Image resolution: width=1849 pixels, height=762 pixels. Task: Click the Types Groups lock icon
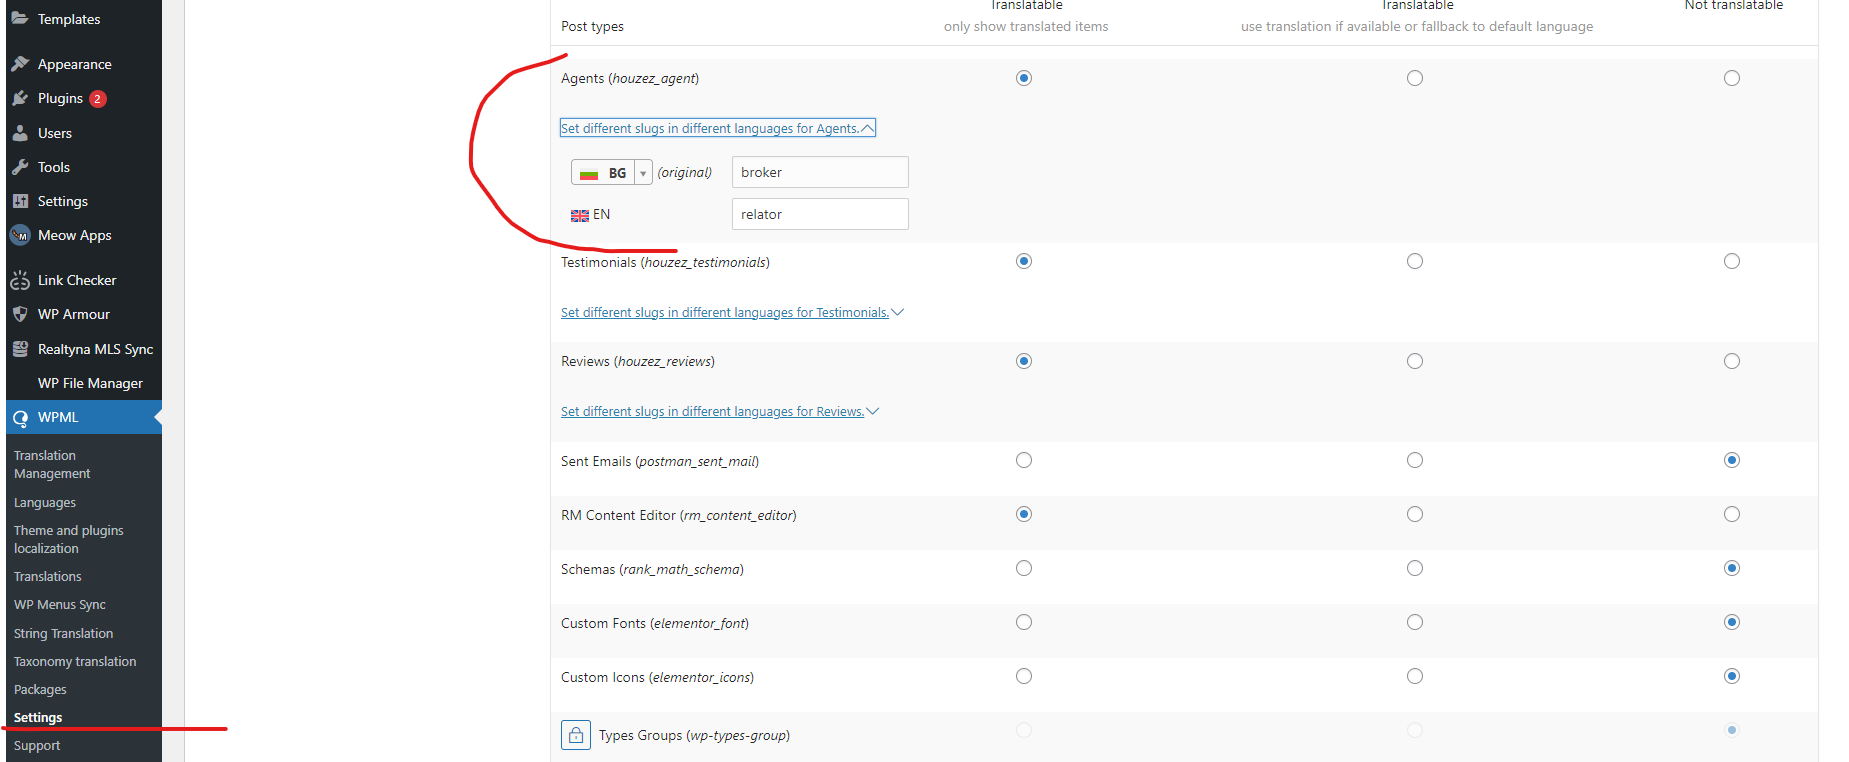click(x=576, y=735)
